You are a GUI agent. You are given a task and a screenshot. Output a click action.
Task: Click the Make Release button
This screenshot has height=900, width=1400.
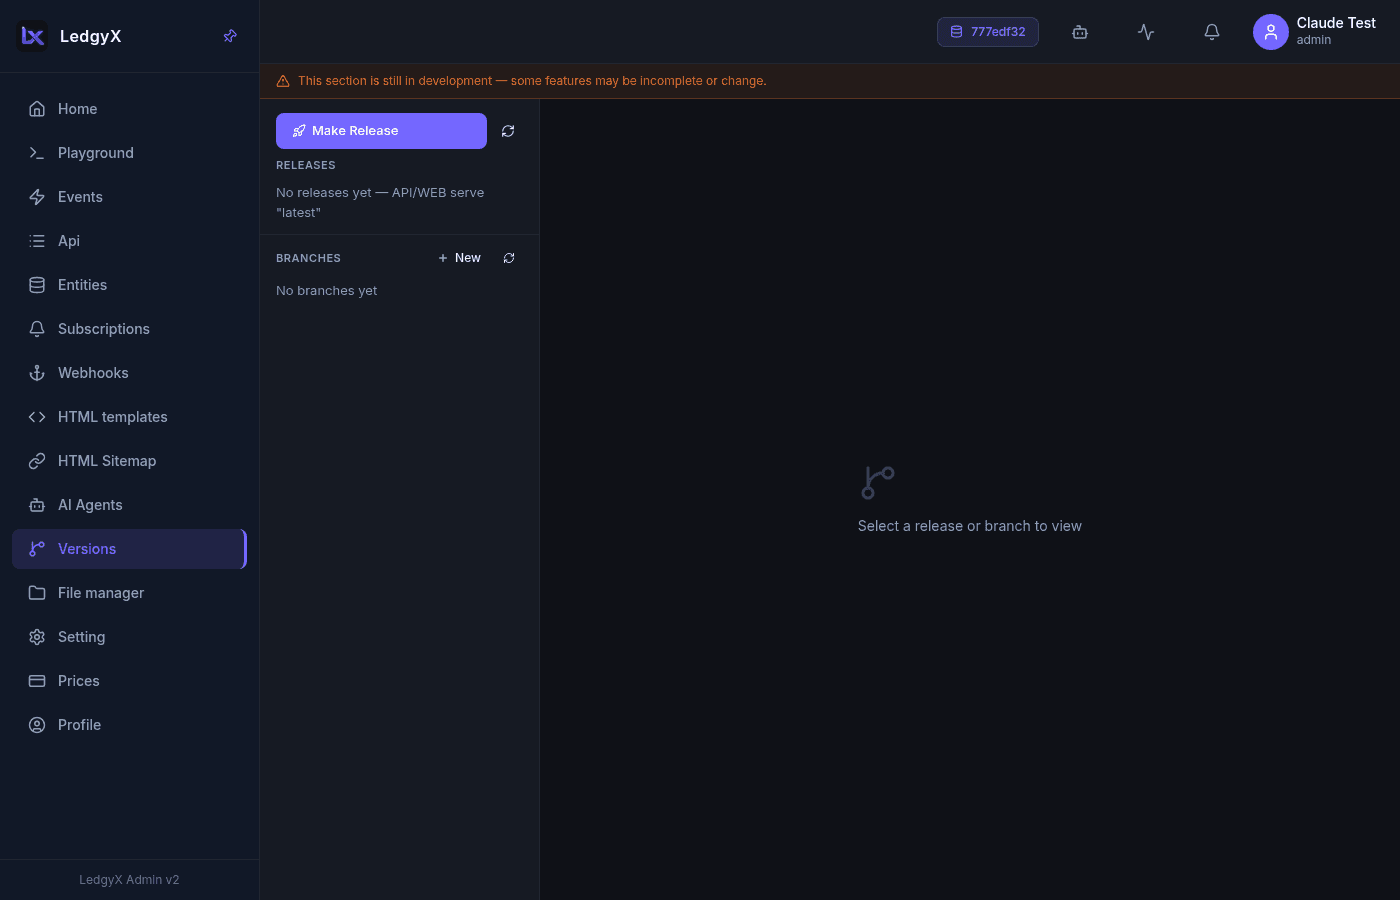pyautogui.click(x=381, y=131)
